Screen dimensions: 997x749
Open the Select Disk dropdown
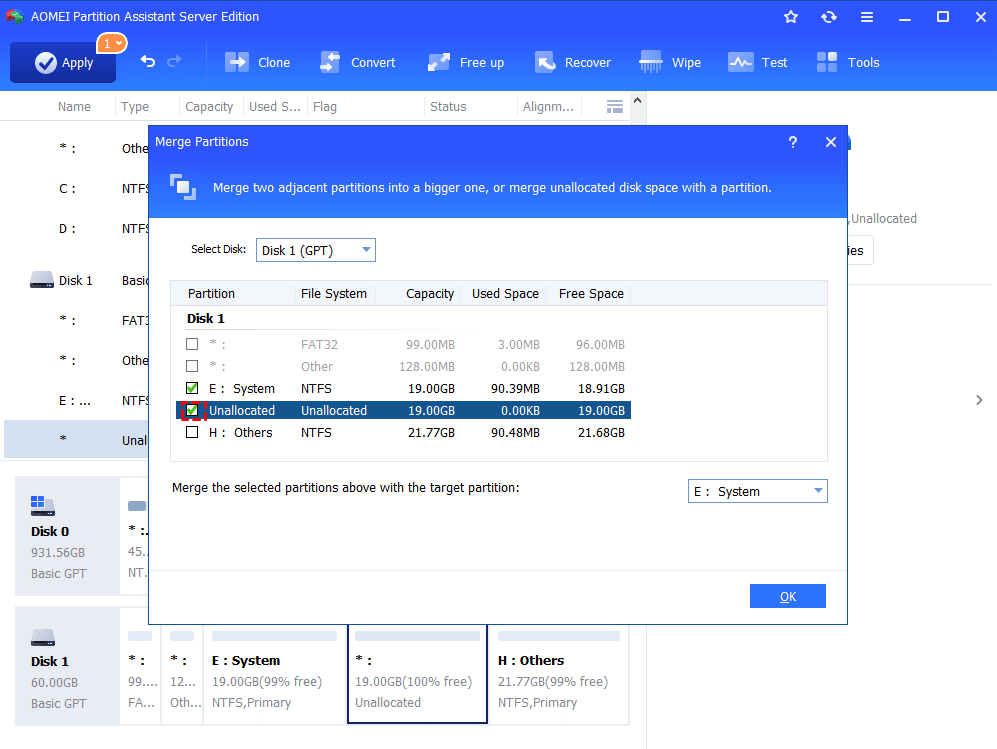[x=315, y=250]
